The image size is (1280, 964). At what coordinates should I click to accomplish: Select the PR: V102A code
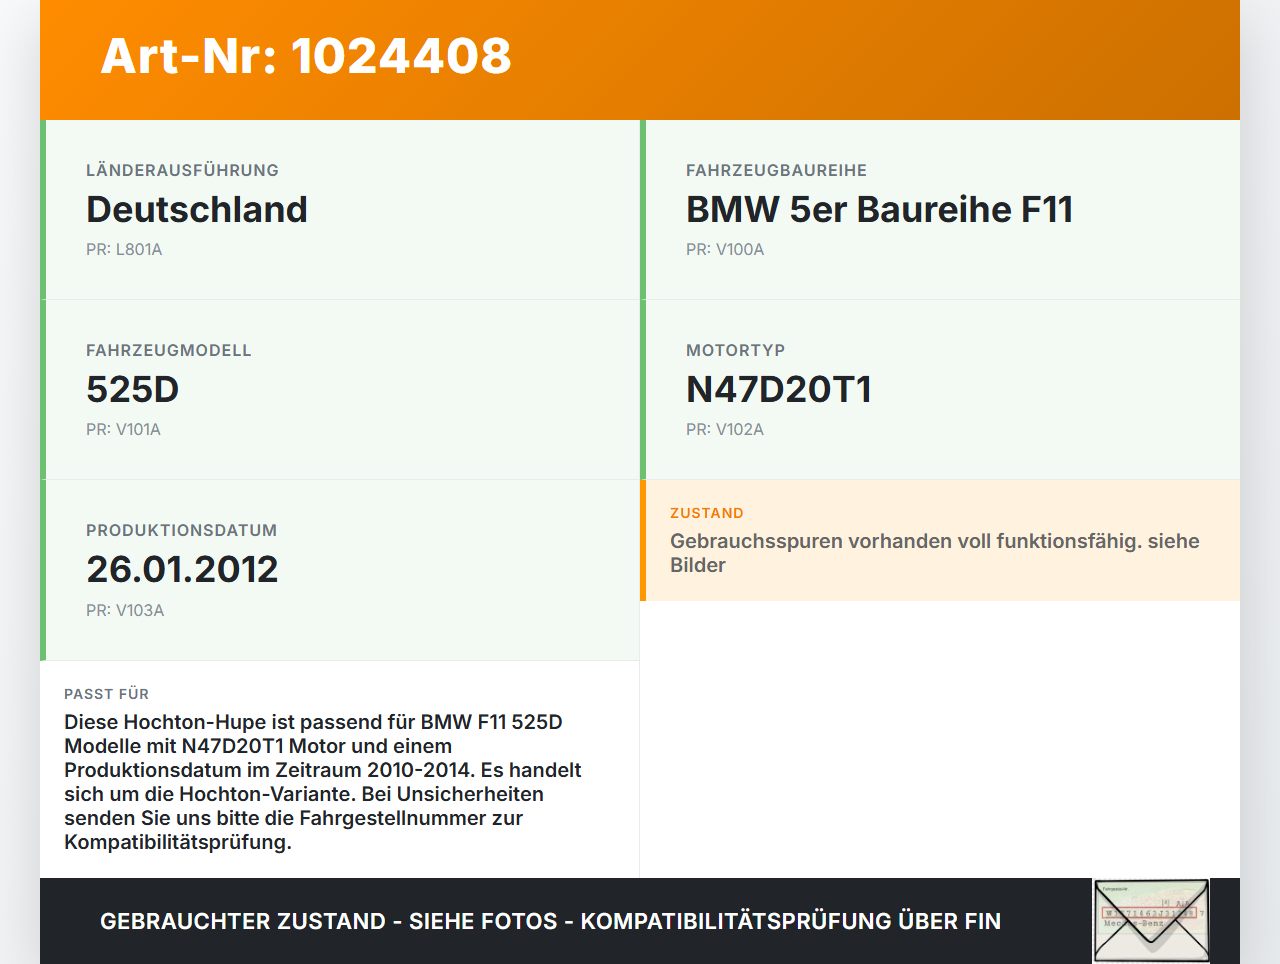pyautogui.click(x=724, y=429)
